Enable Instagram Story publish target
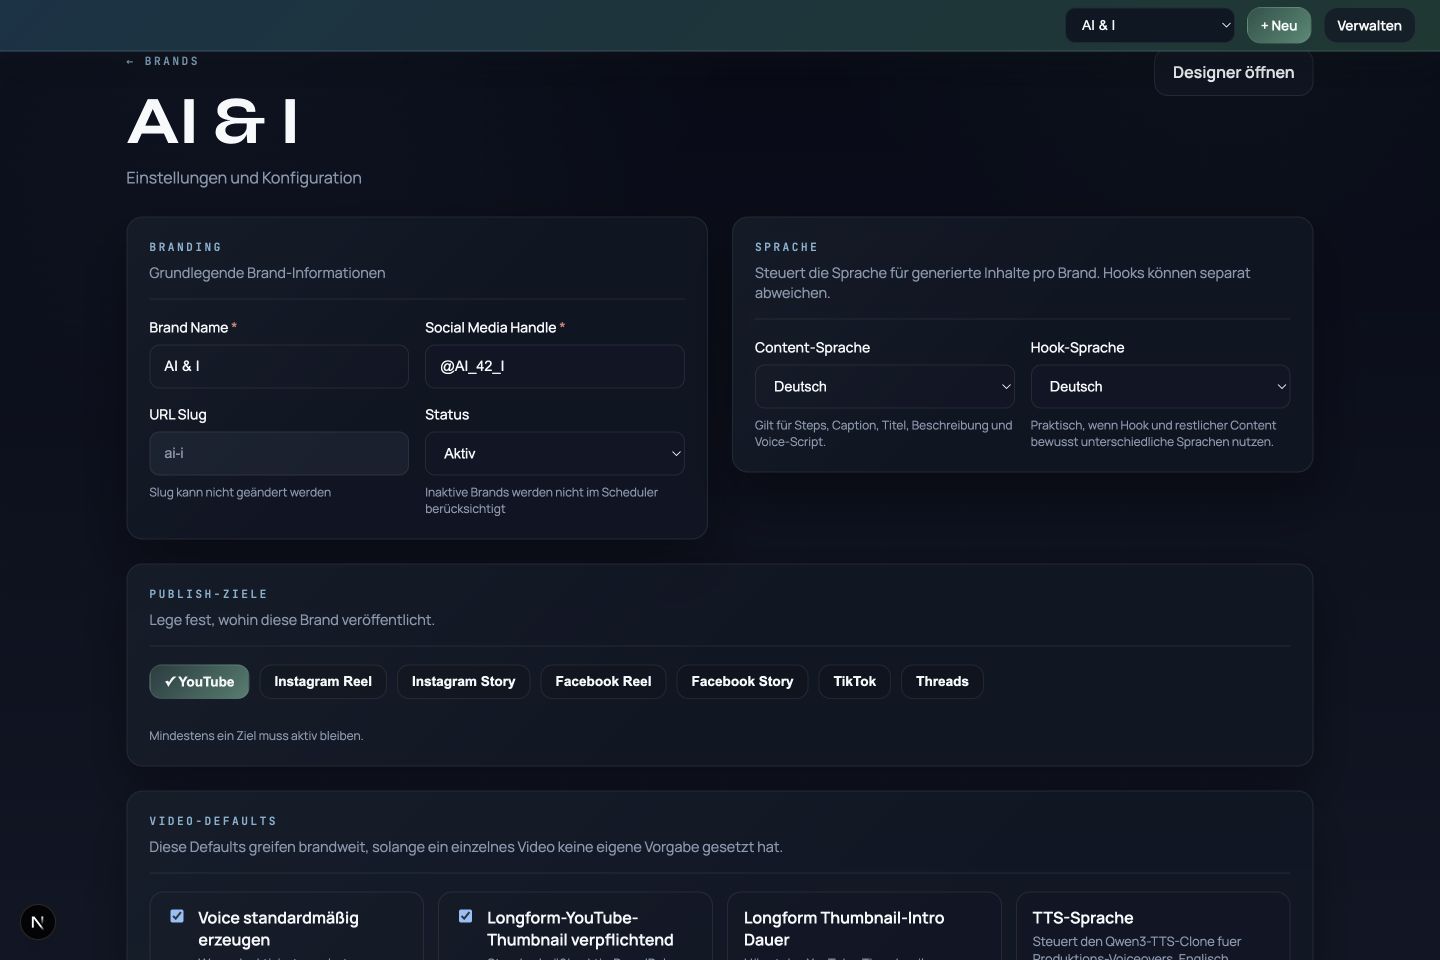The height and width of the screenshot is (960, 1440). [x=463, y=681]
